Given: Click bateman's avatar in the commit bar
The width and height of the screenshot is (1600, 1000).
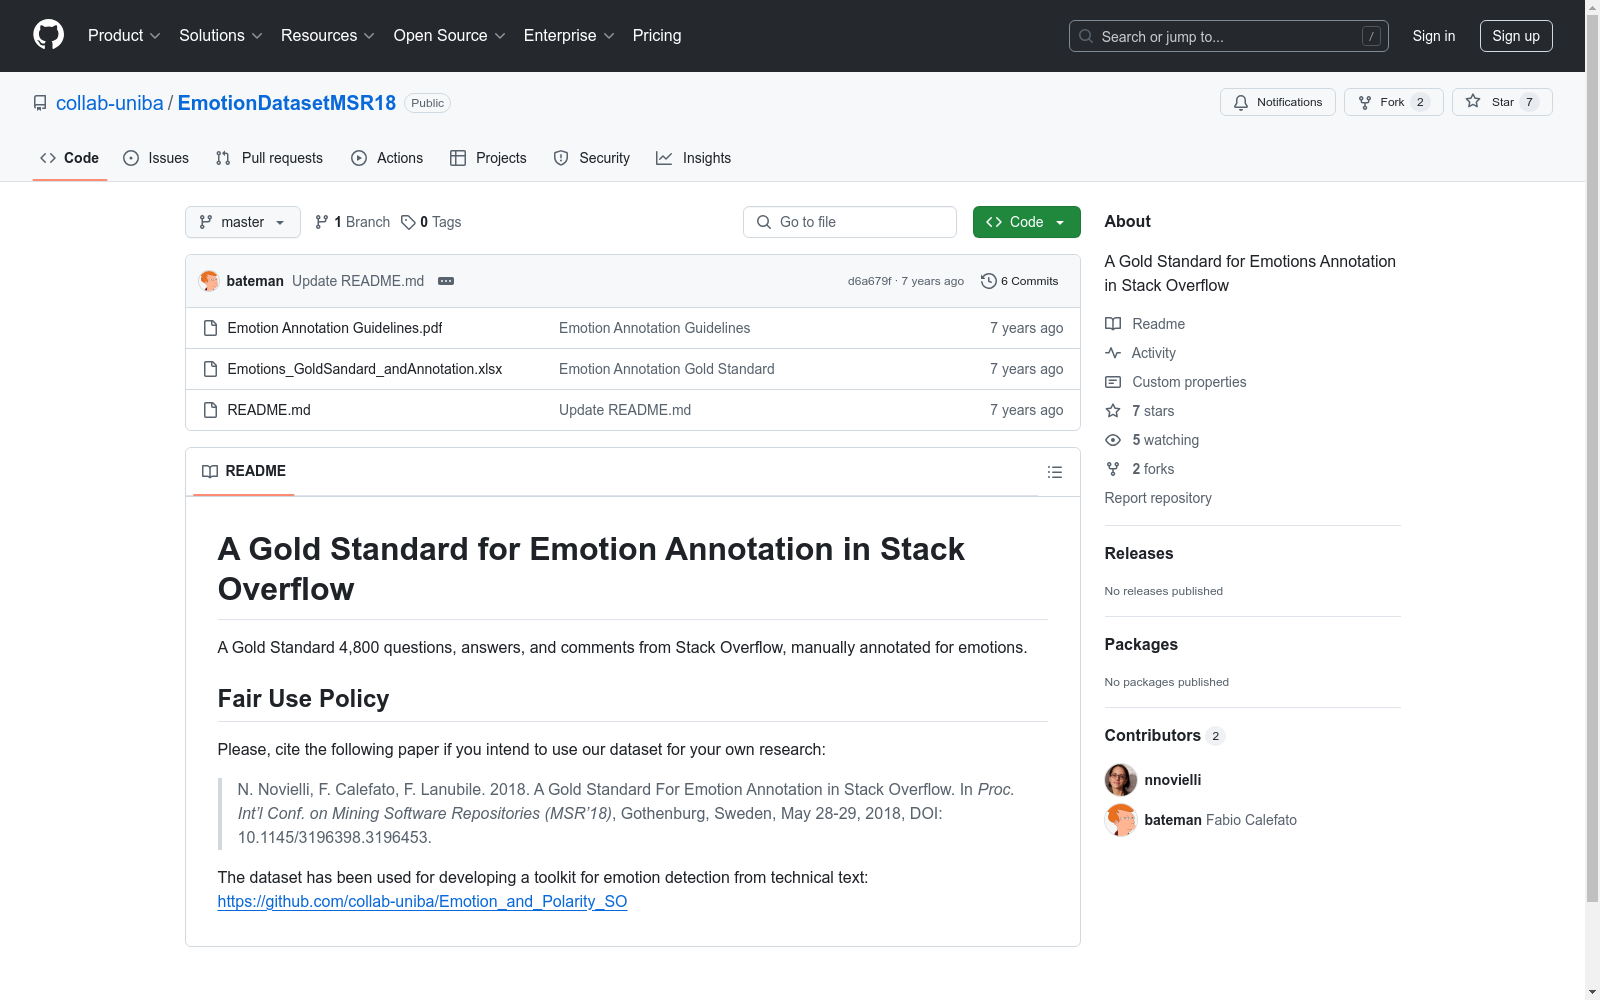Looking at the screenshot, I should 209,281.
